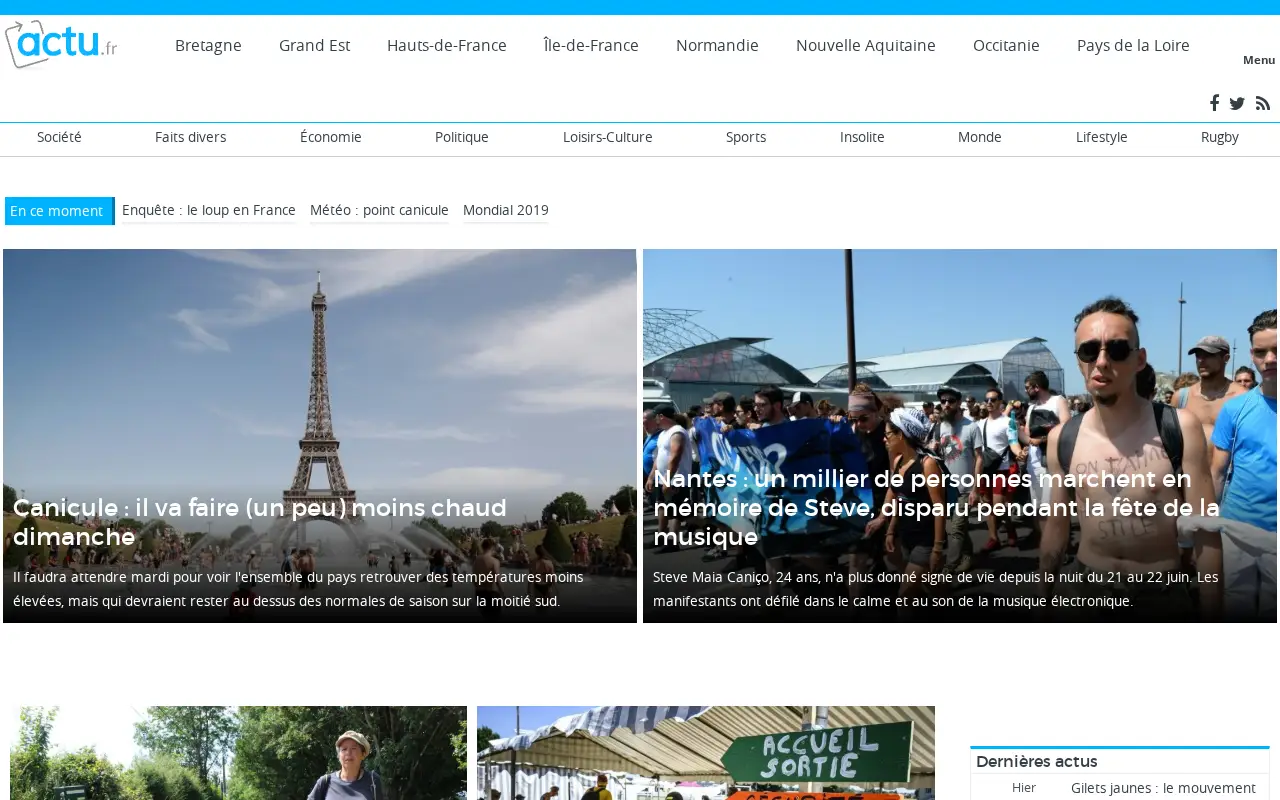Open Nouvelle Aquitaine region
Screen dimensions: 1280x800
click(x=866, y=45)
